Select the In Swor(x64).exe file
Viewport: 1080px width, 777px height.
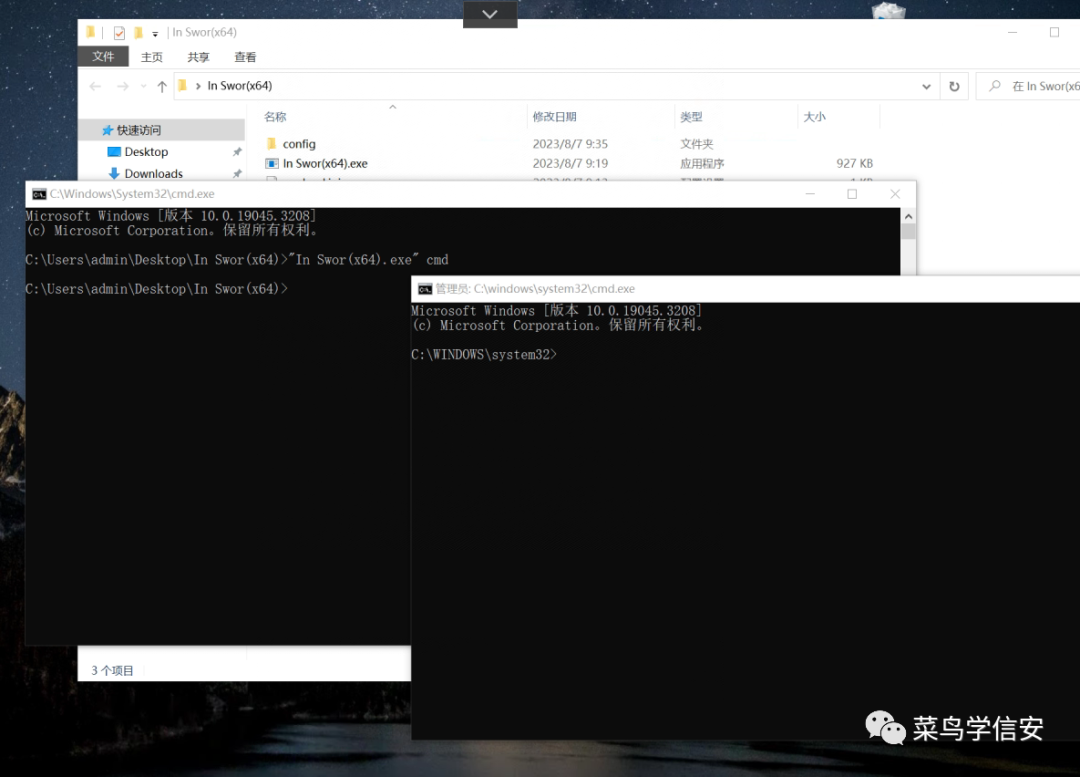pos(325,163)
